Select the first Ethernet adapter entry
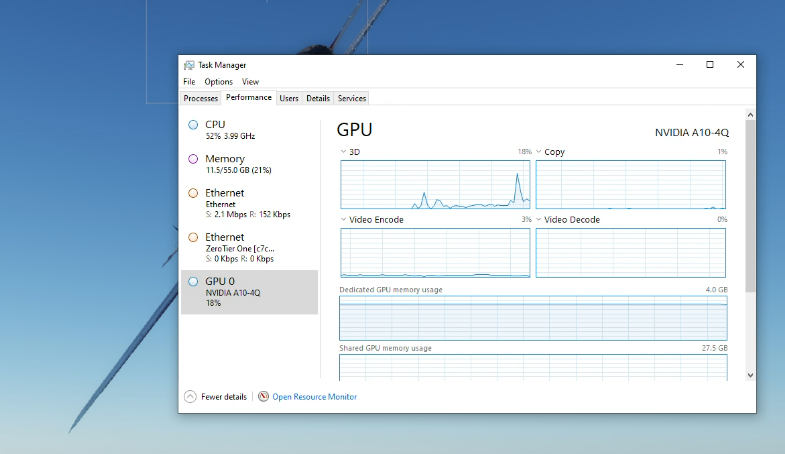785x454 pixels. pyautogui.click(x=249, y=203)
